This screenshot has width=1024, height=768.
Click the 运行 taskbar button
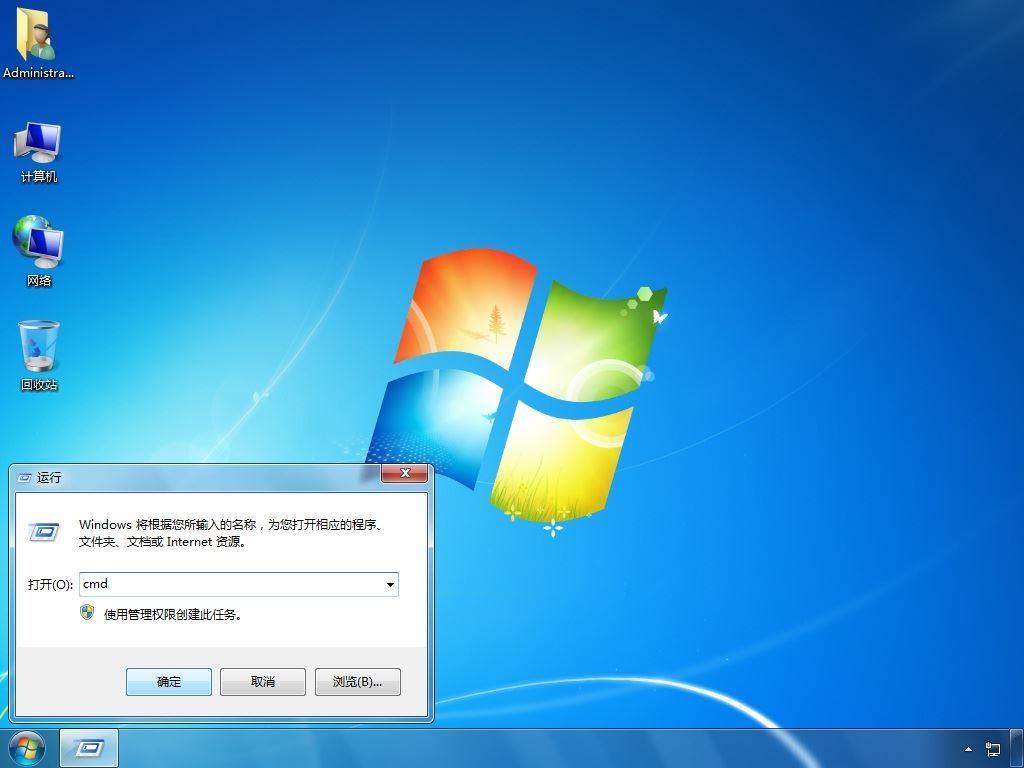coord(89,748)
